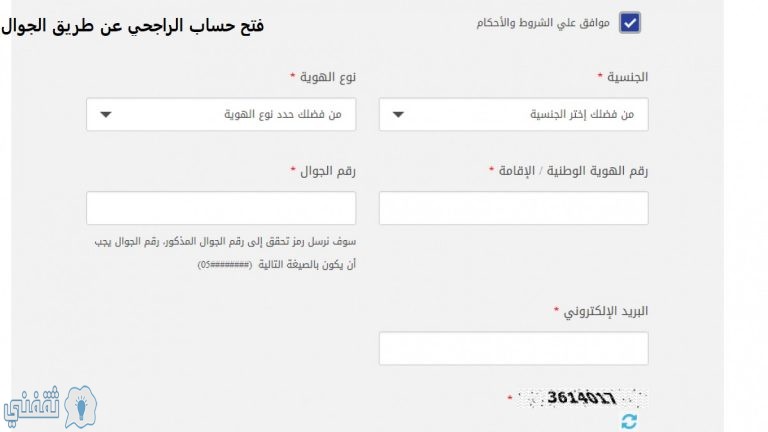Click the terms and conditions label text
768x432 pixels.
[543, 23]
